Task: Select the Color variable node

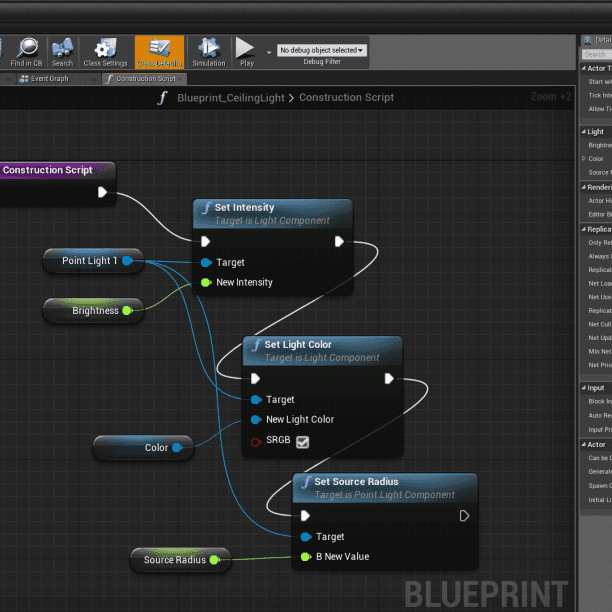Action: point(143,447)
